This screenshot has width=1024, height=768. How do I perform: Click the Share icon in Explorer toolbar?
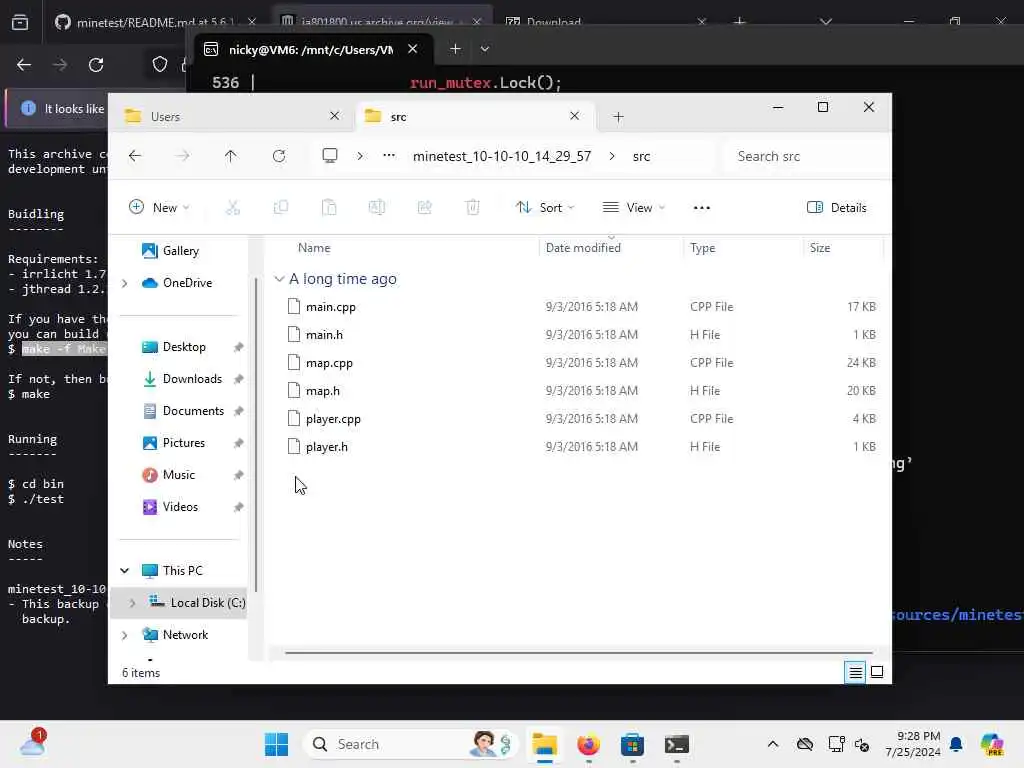tap(424, 208)
